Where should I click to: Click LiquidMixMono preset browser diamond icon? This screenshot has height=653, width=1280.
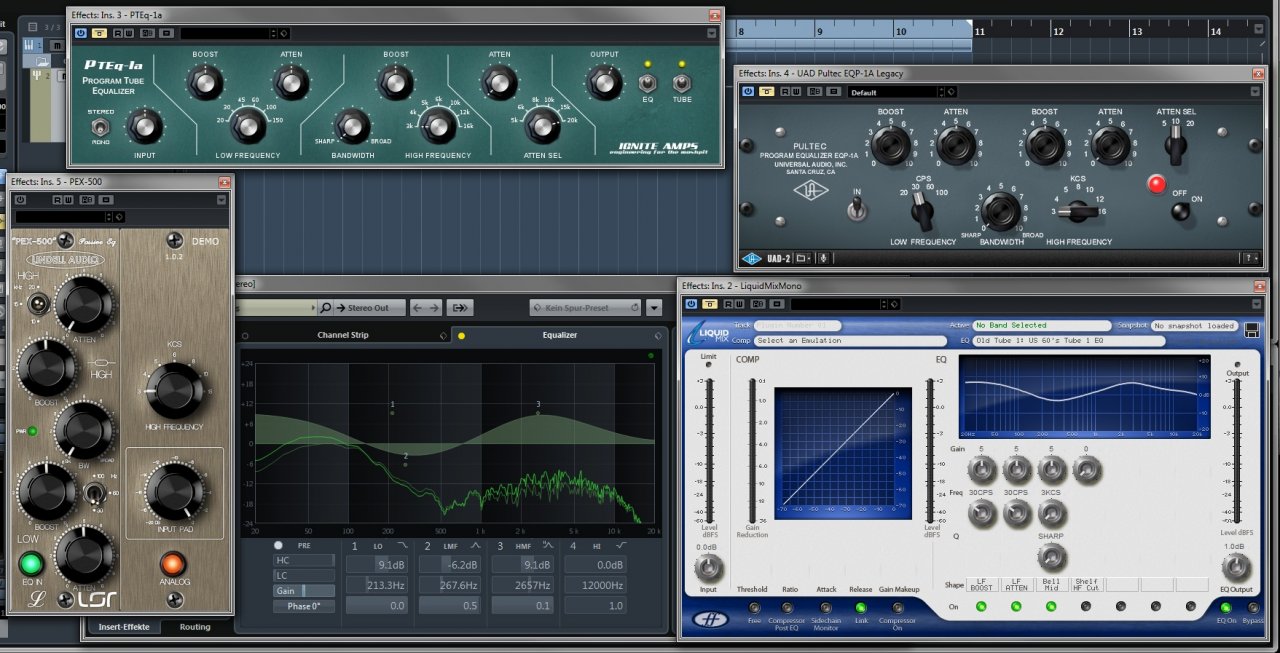894,303
